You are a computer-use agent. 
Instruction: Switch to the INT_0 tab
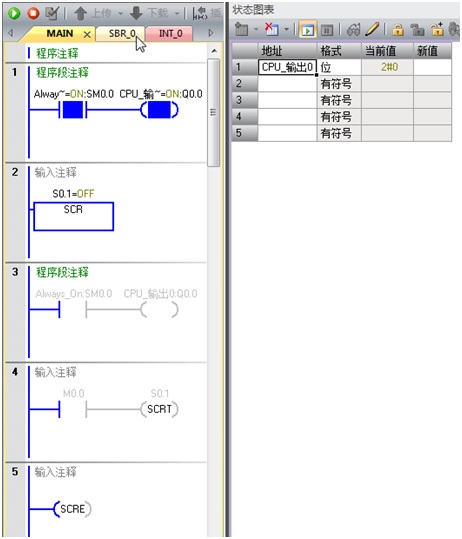click(170, 34)
